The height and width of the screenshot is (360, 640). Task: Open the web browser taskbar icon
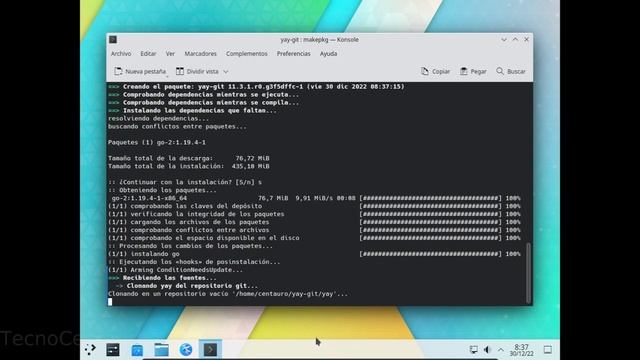[186, 349]
